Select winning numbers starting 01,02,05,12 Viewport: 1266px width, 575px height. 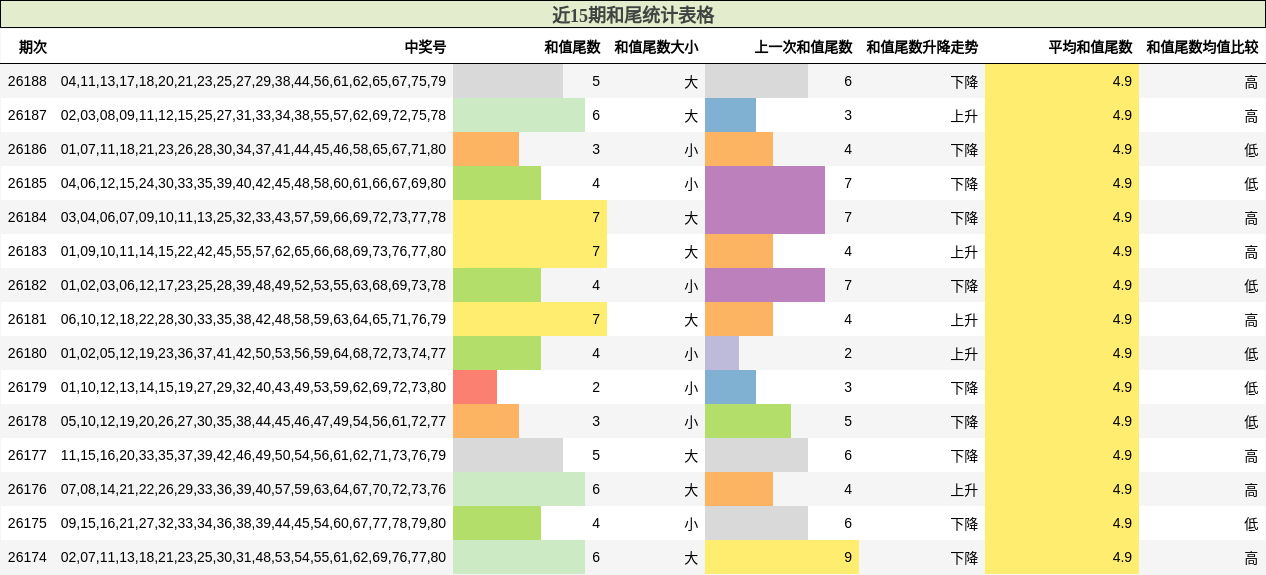tap(253, 353)
